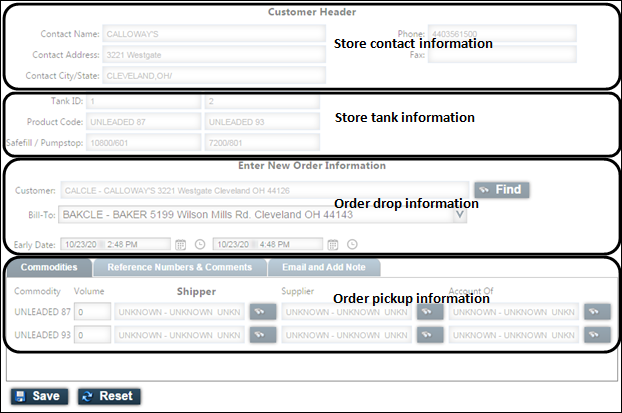622x413 pixels.
Task: Click the Shipper column heading
Action: tap(196, 292)
